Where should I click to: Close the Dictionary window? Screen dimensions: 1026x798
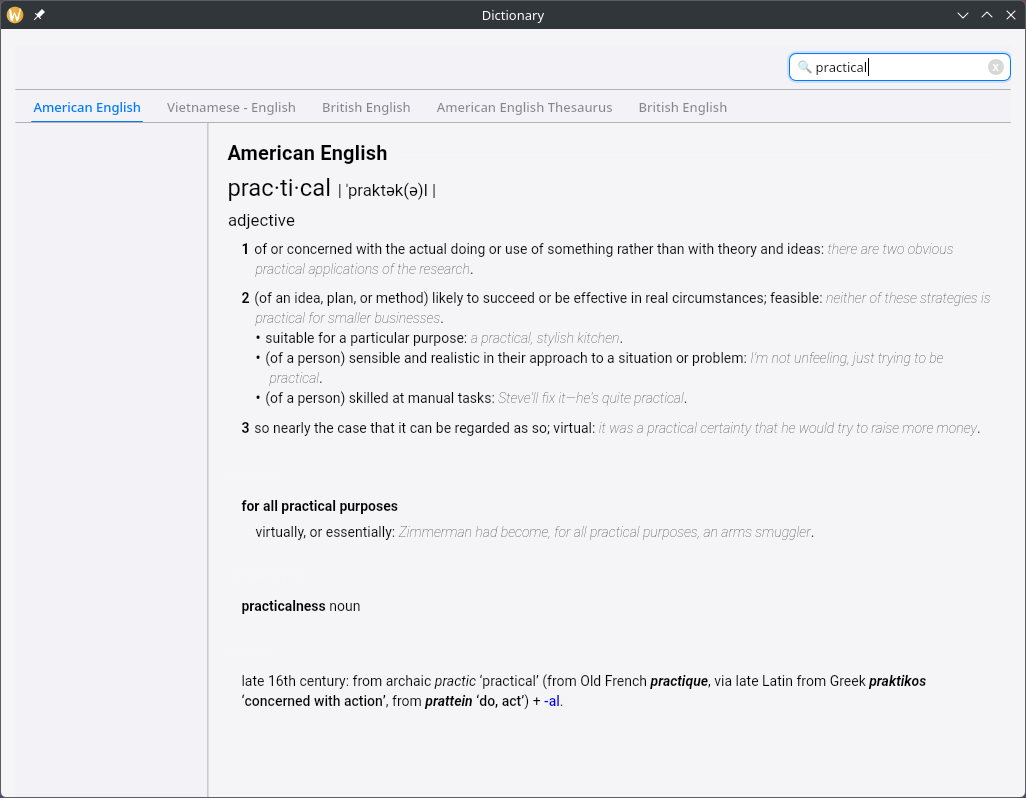tap(1010, 15)
